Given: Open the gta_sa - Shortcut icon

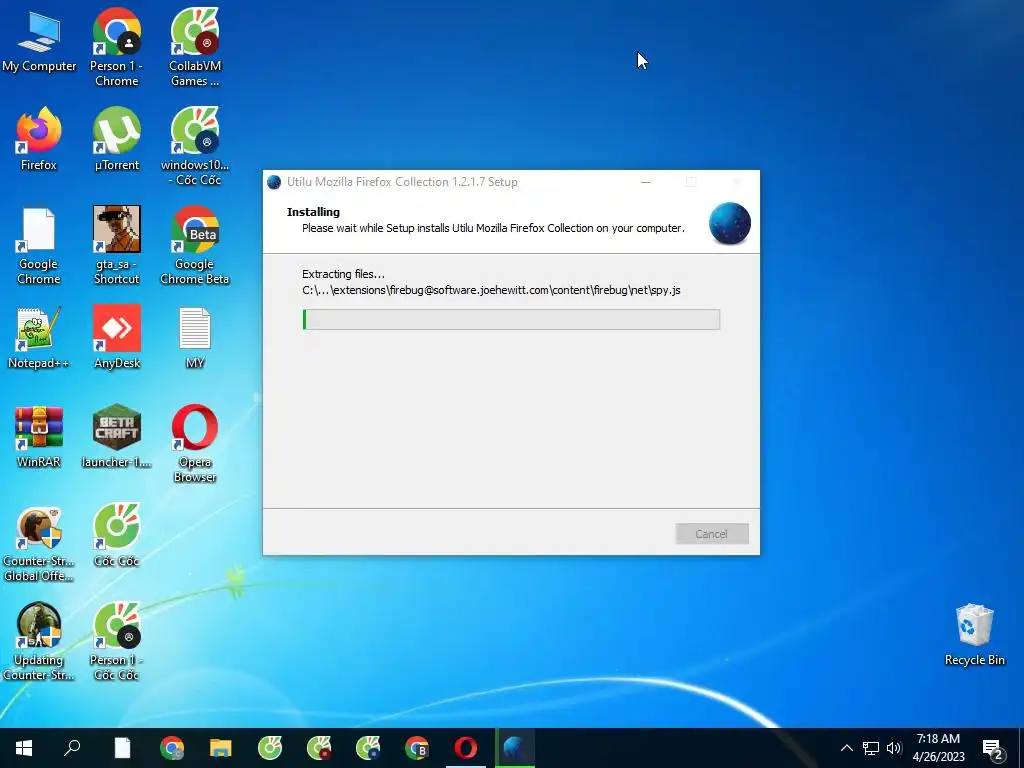Looking at the screenshot, I should click(116, 246).
